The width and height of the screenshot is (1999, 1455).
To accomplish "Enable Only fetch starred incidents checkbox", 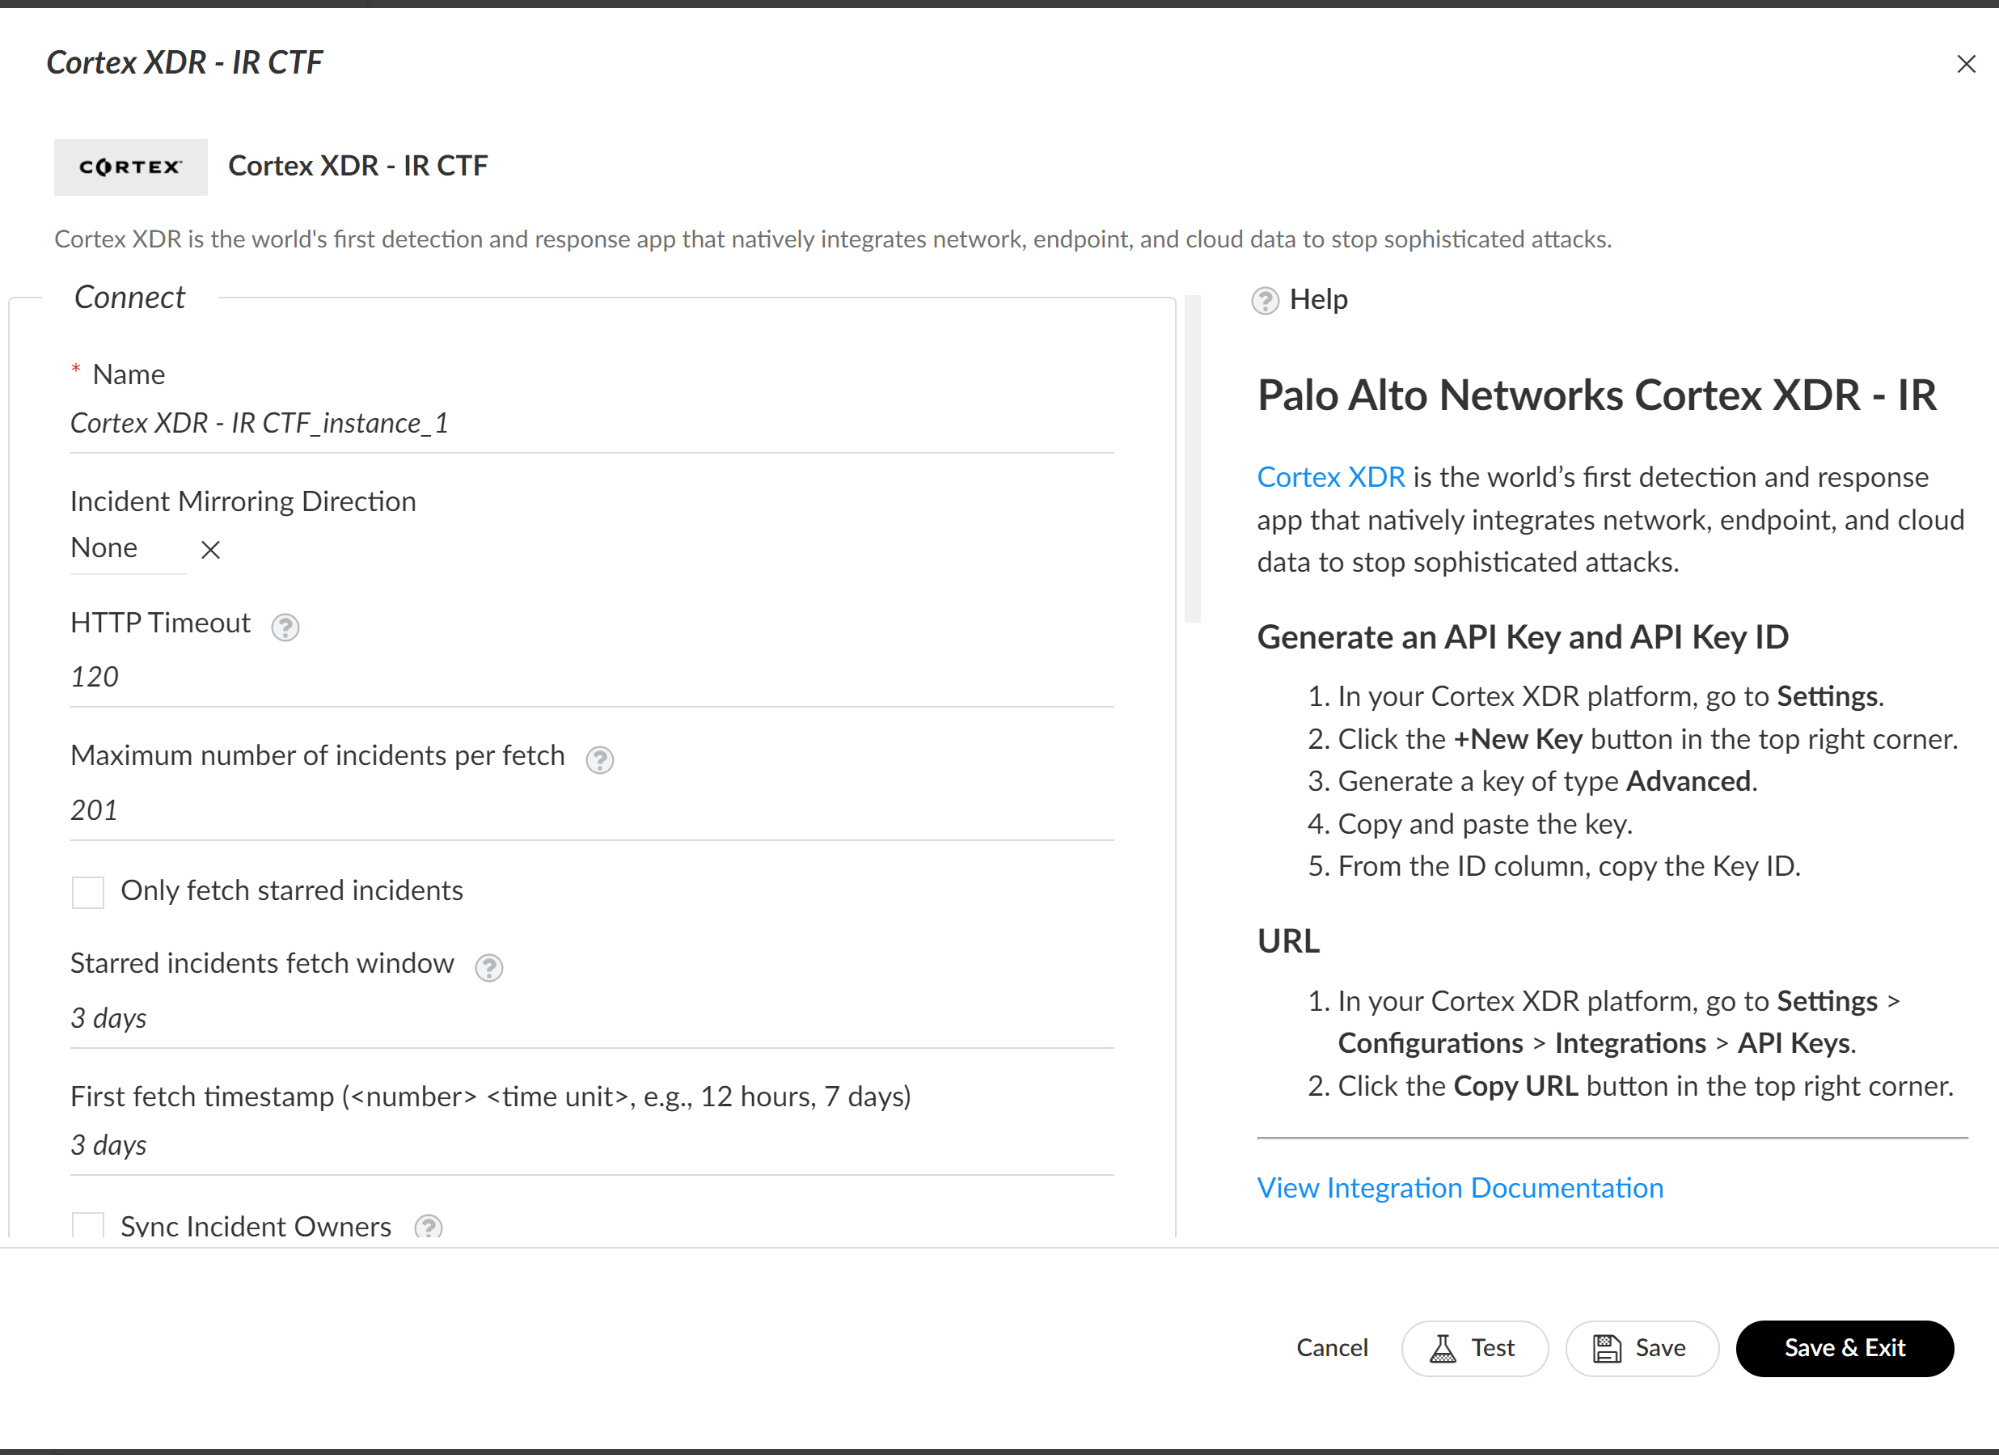I will (x=88, y=891).
